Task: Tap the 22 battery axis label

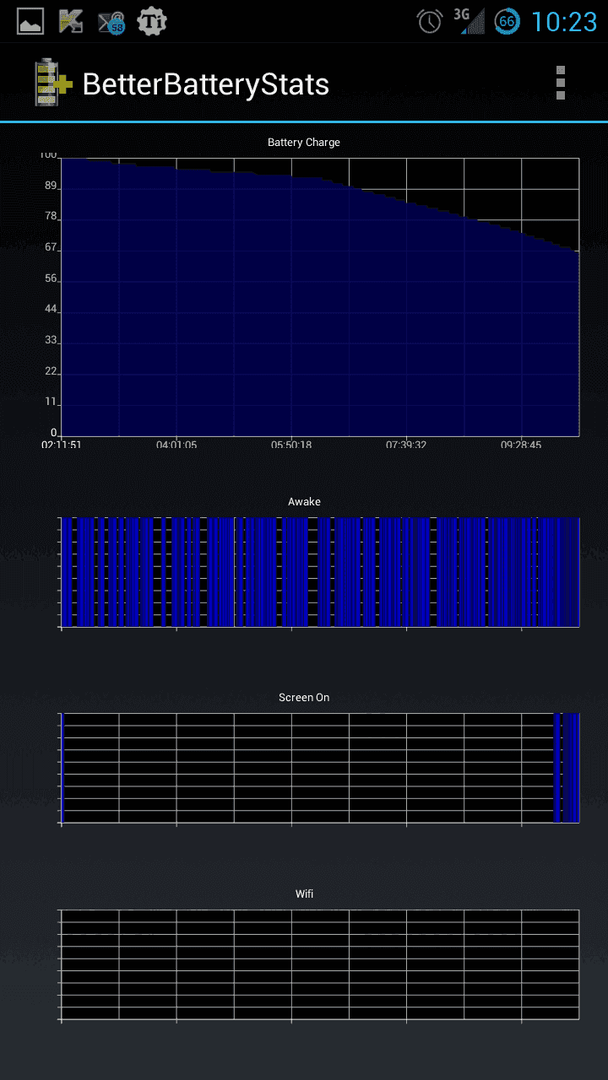Action: coord(50,372)
